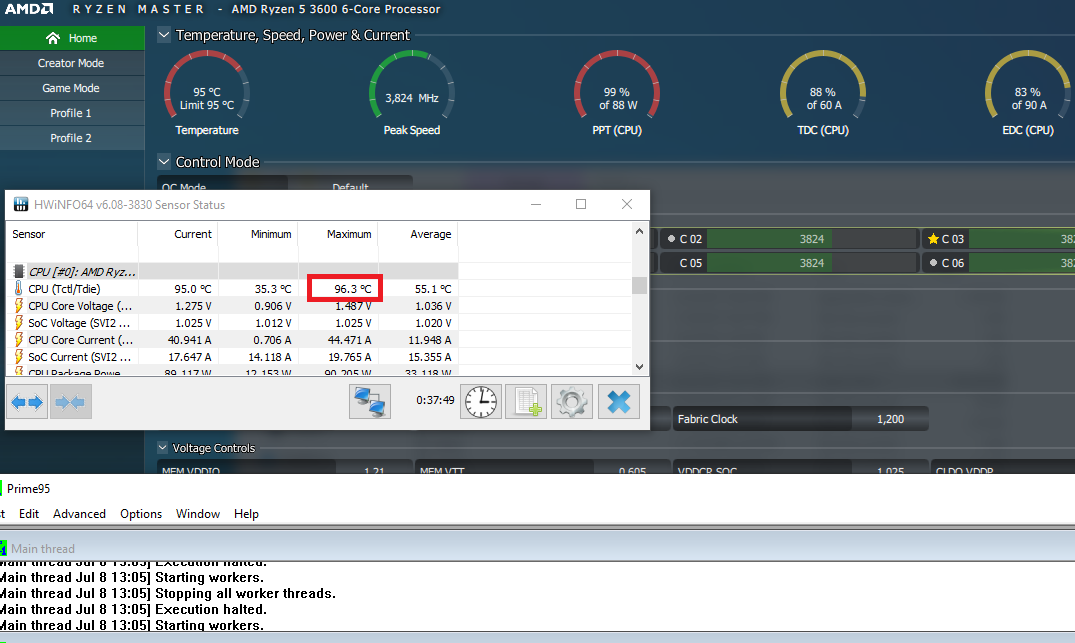Image resolution: width=1075 pixels, height=643 pixels.
Task: Open Prime95 Help menu
Action: [x=246, y=513]
